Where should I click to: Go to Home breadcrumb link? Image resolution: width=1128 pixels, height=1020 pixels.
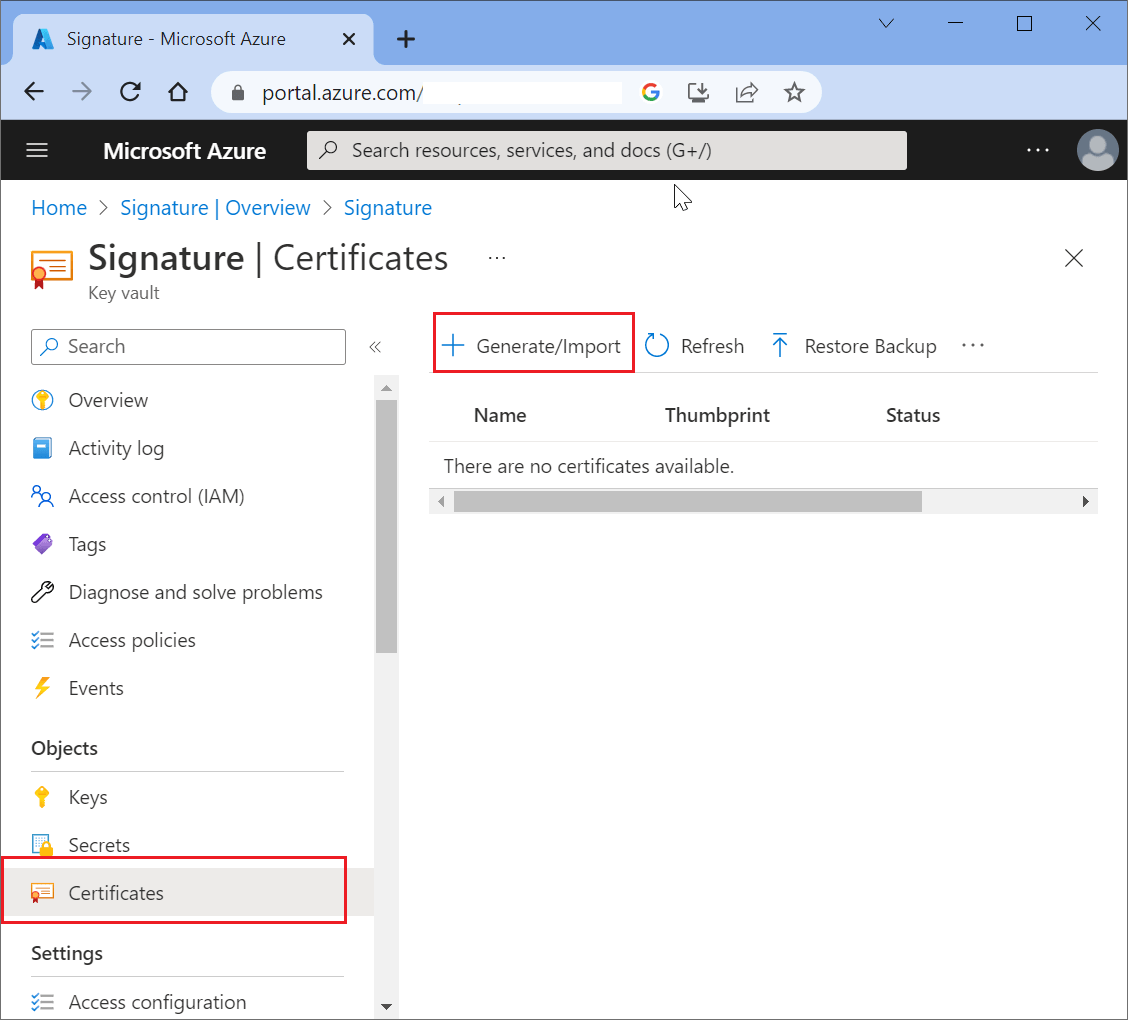(59, 208)
